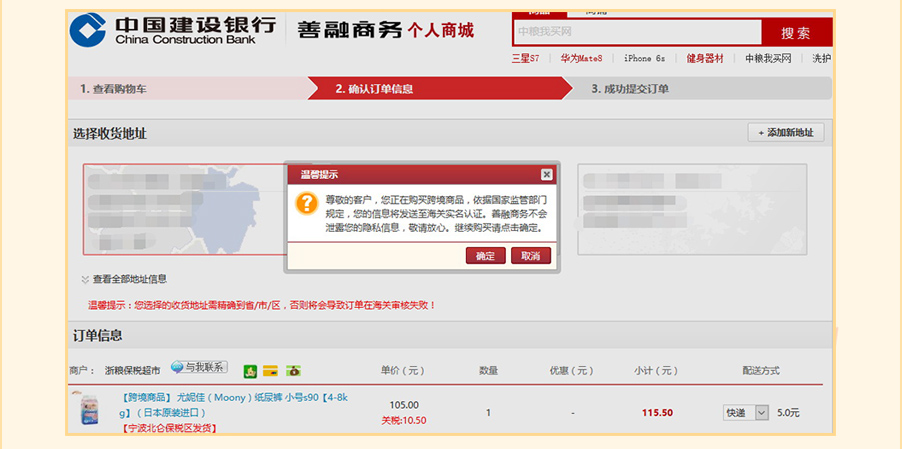The image size is (902, 449).
Task: Select the blurred address card on the right
Action: click(692, 209)
